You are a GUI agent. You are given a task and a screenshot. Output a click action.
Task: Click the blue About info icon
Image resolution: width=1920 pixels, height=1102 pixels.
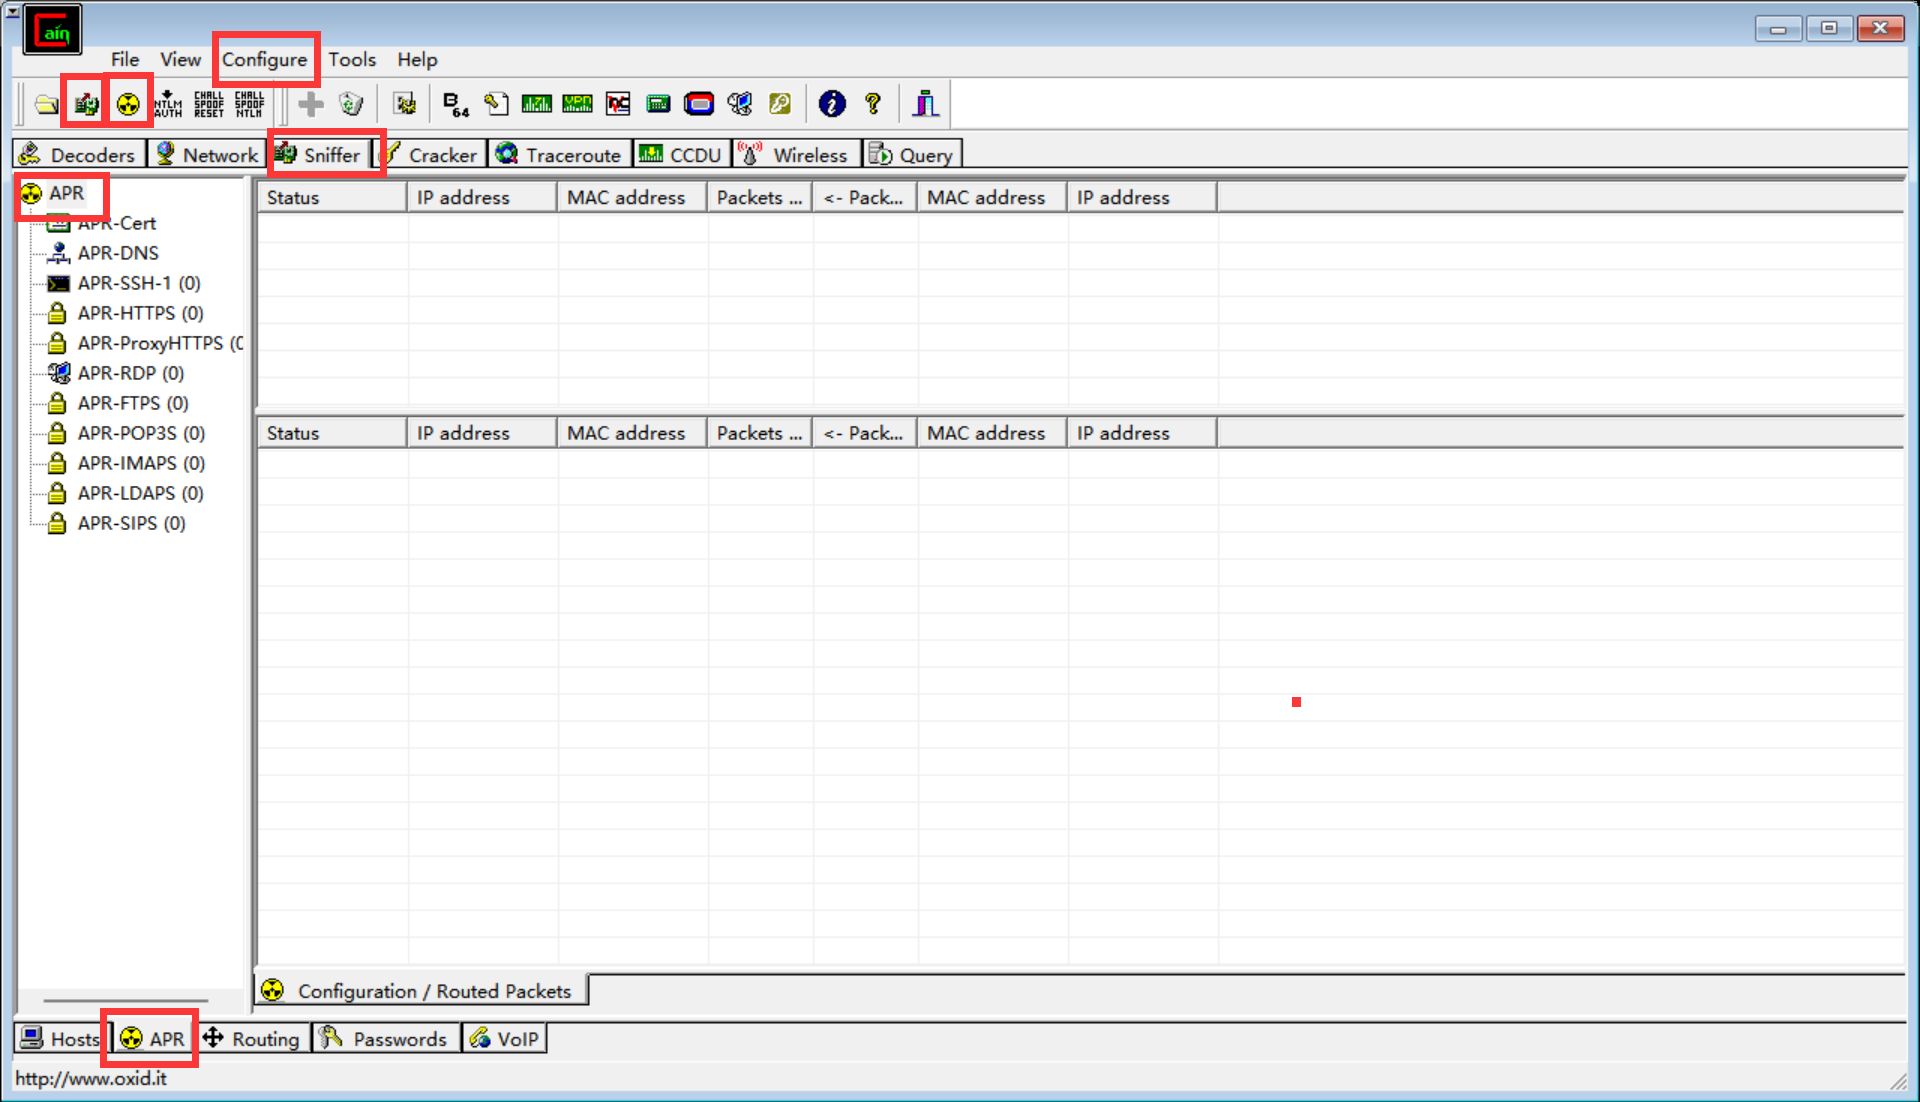tap(832, 103)
